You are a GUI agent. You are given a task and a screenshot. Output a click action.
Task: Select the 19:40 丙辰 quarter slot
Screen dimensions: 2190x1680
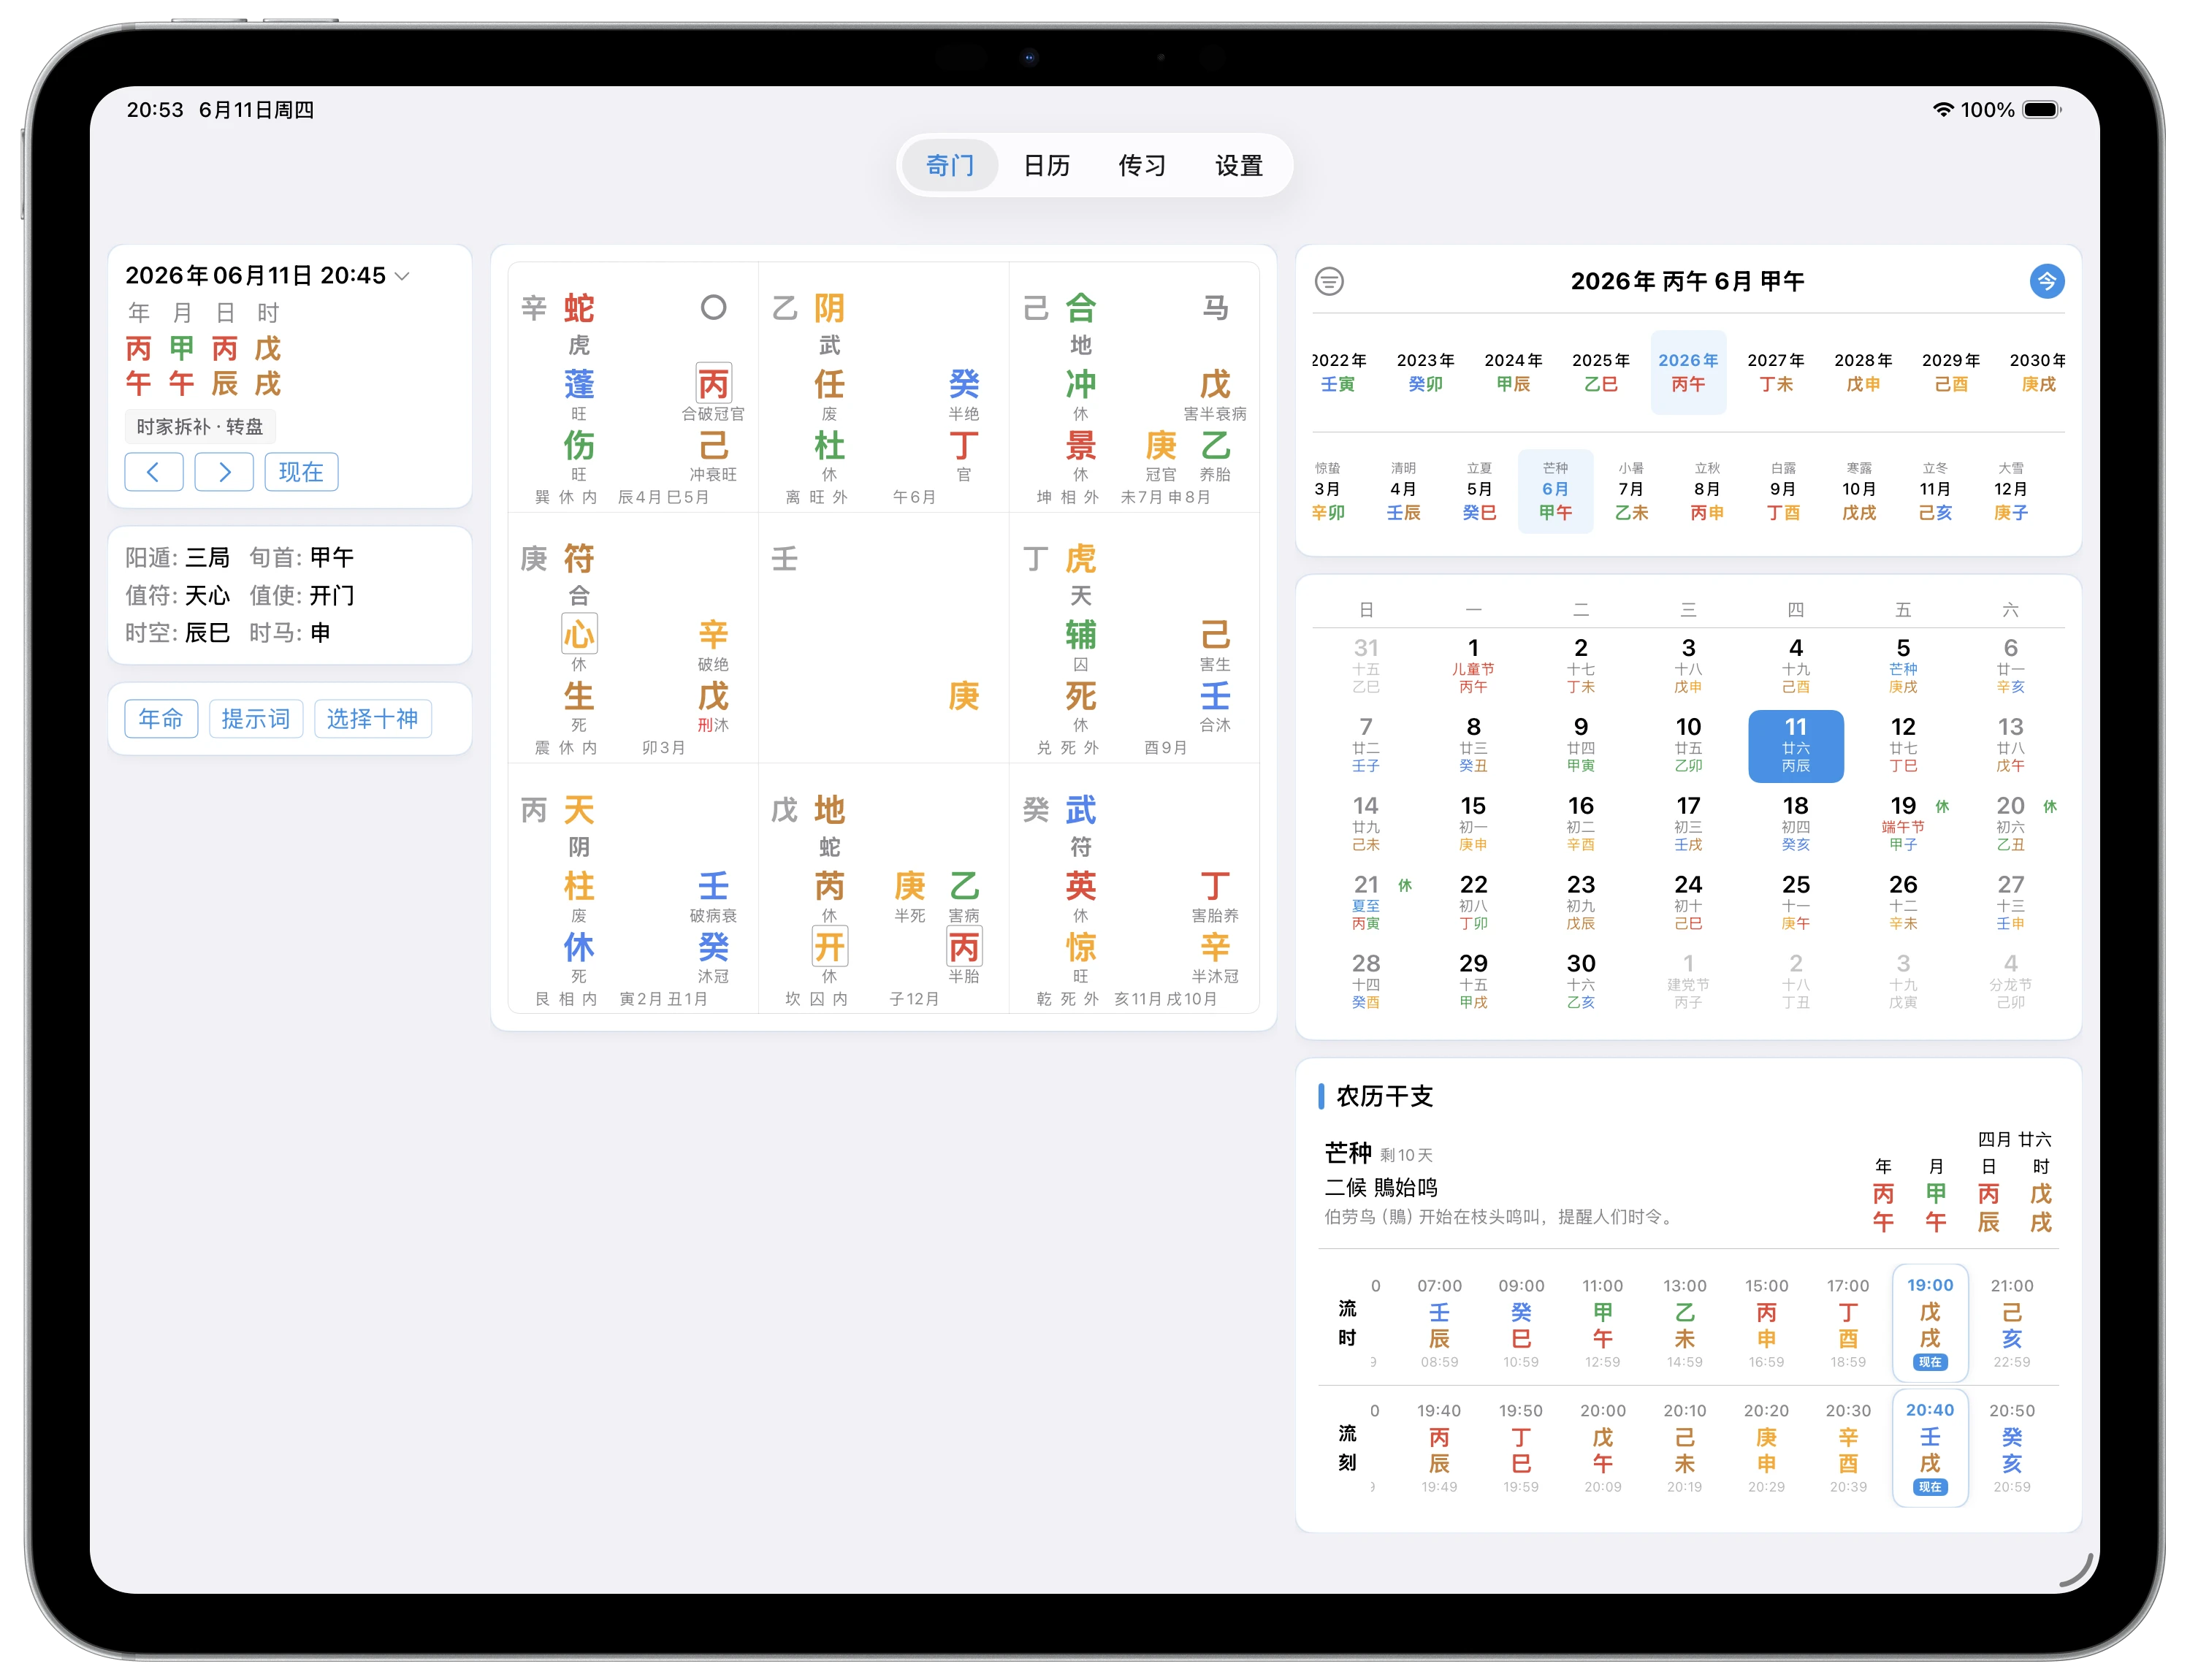[x=1439, y=1447]
